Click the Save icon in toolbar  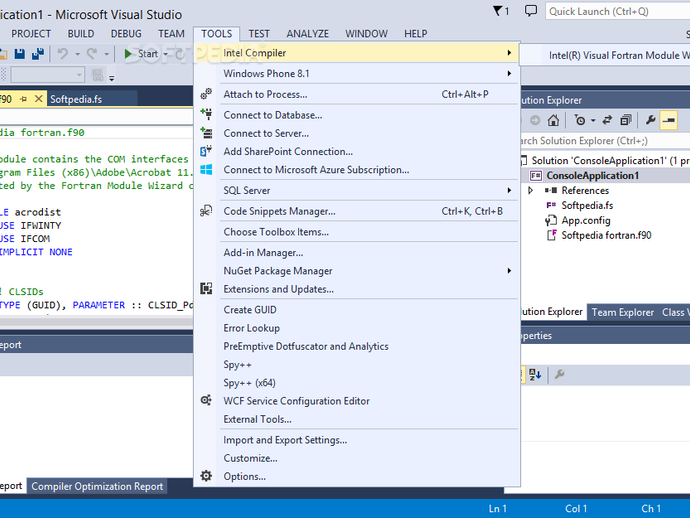[20, 54]
